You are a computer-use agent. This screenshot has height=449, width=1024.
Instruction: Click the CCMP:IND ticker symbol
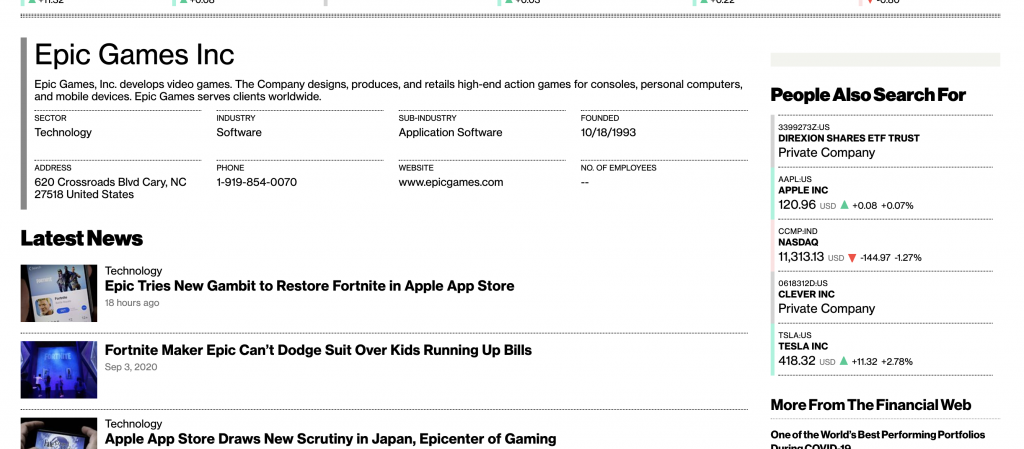tap(797, 232)
